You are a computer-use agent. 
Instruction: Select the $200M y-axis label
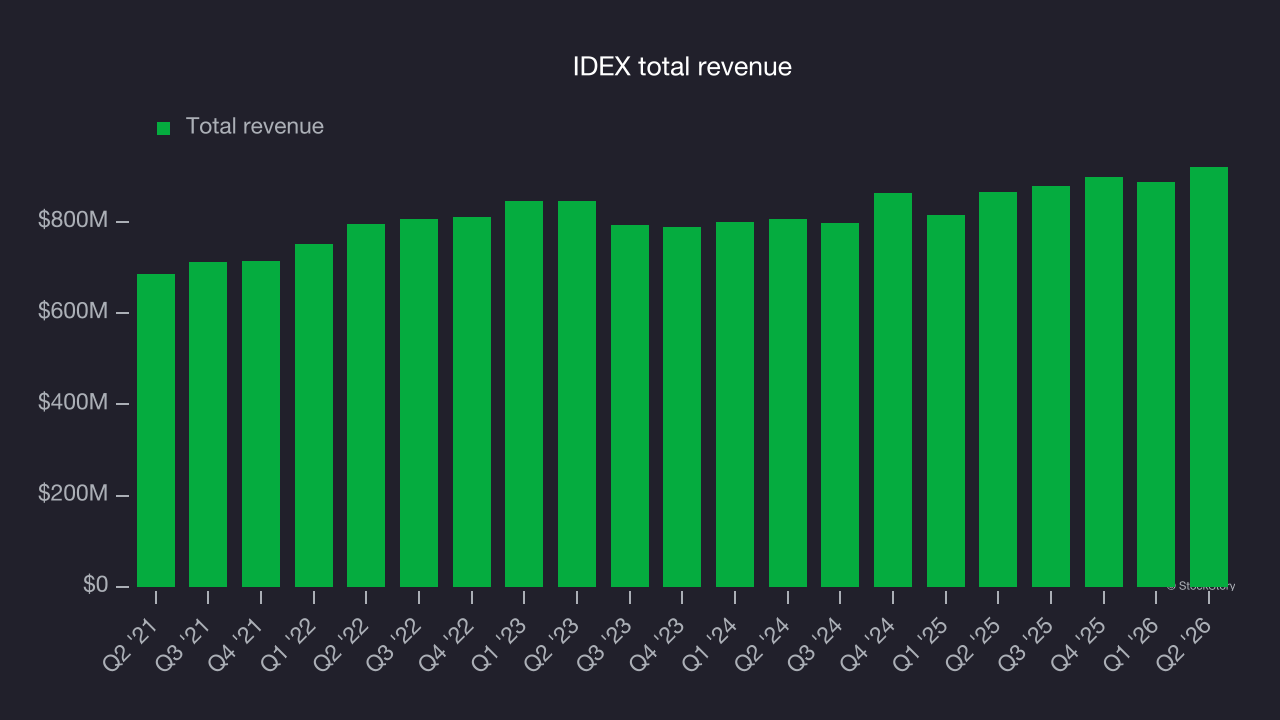(73, 495)
